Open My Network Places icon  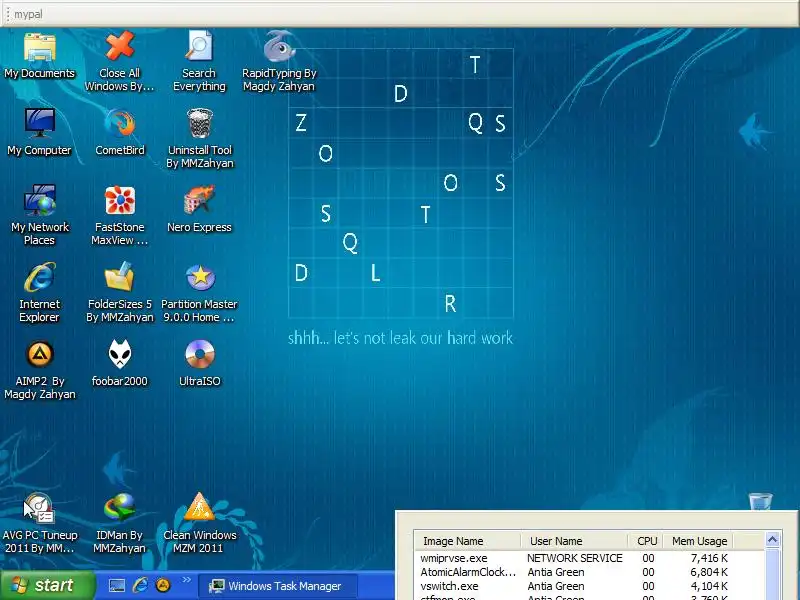(x=39, y=215)
